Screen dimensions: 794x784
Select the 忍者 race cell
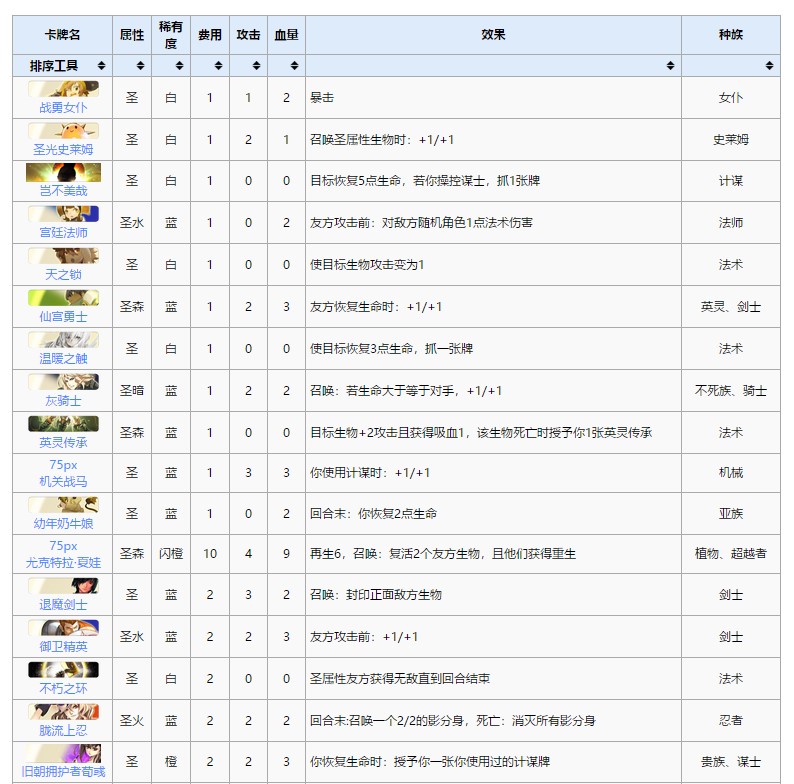click(x=731, y=721)
